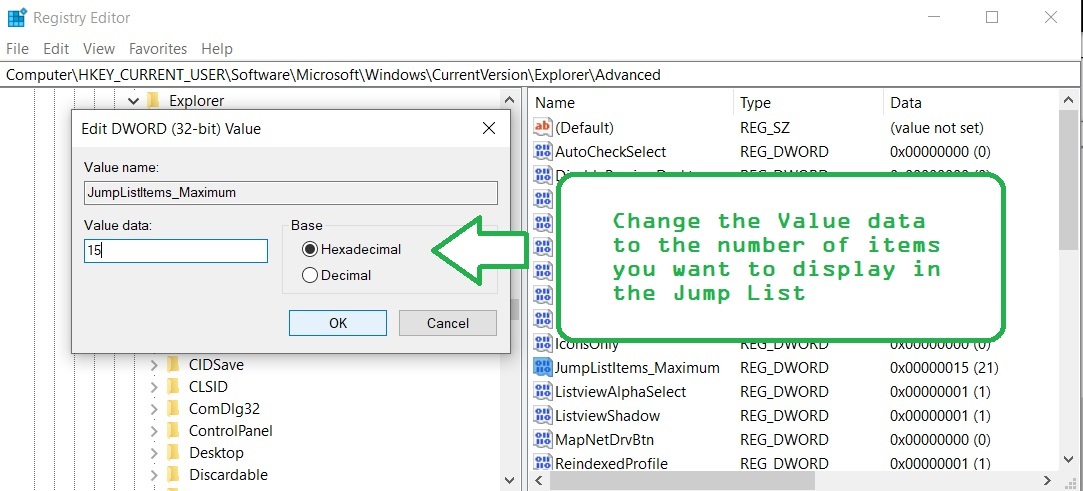Select the ComDlg32 key label
Image resolution: width=1083 pixels, height=491 pixels.
[x=224, y=408]
